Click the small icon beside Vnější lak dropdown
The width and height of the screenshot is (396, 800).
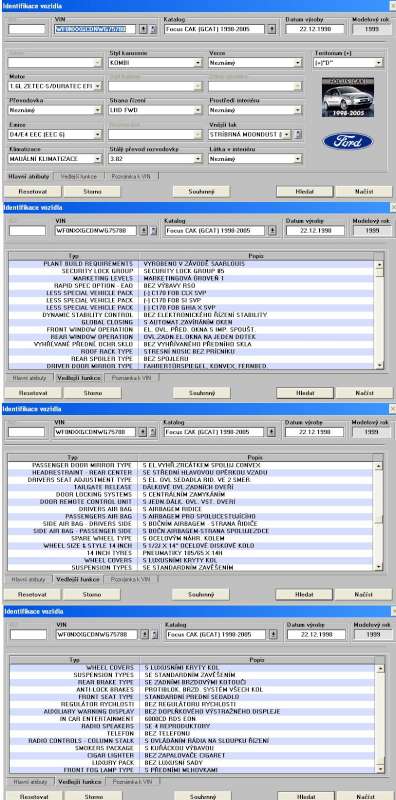[298, 134]
